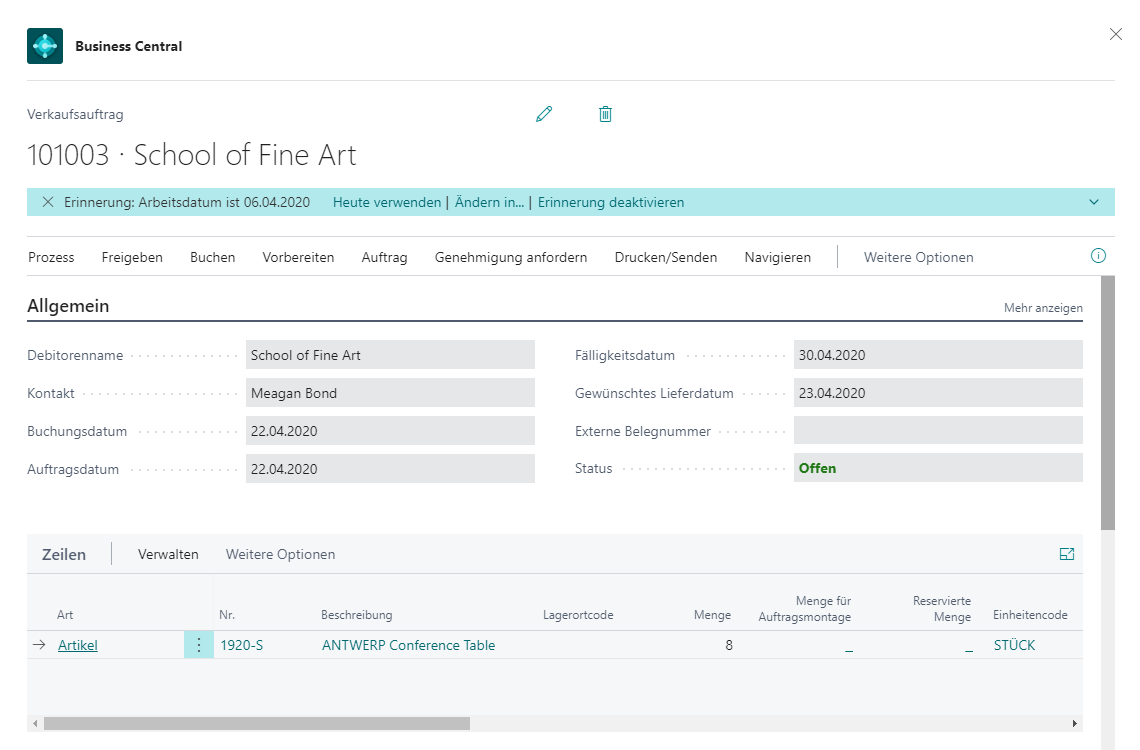The width and height of the screenshot is (1140, 750).
Task: Open the Drucken/Senden menu
Action: [x=666, y=257]
